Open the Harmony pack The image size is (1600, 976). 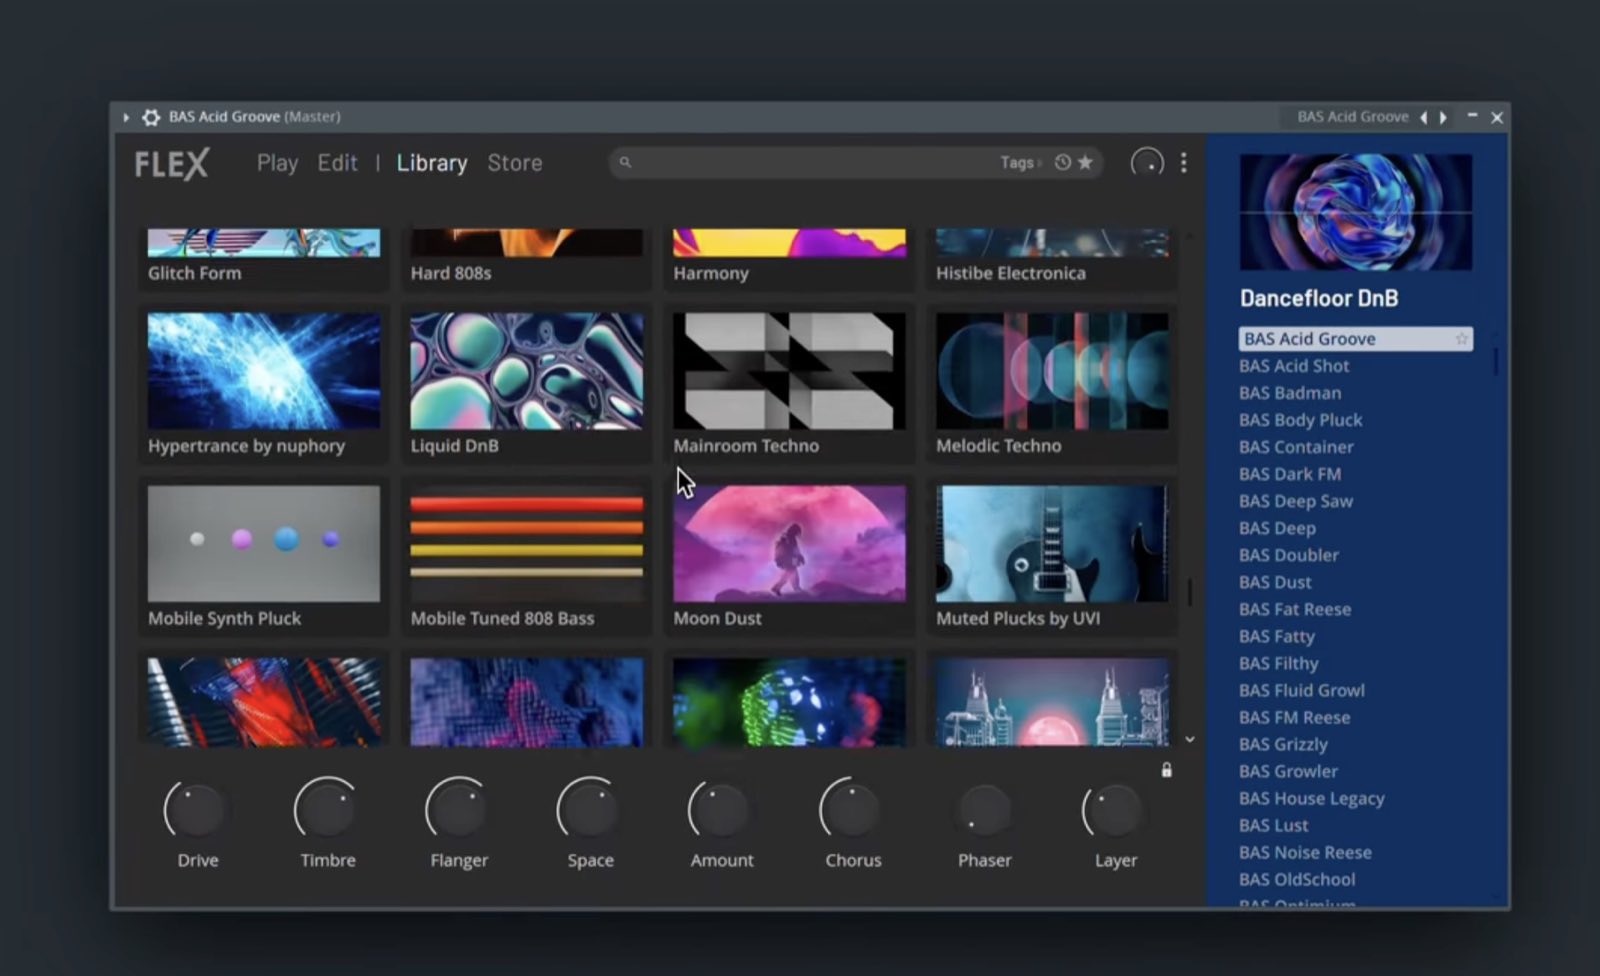[x=789, y=258]
